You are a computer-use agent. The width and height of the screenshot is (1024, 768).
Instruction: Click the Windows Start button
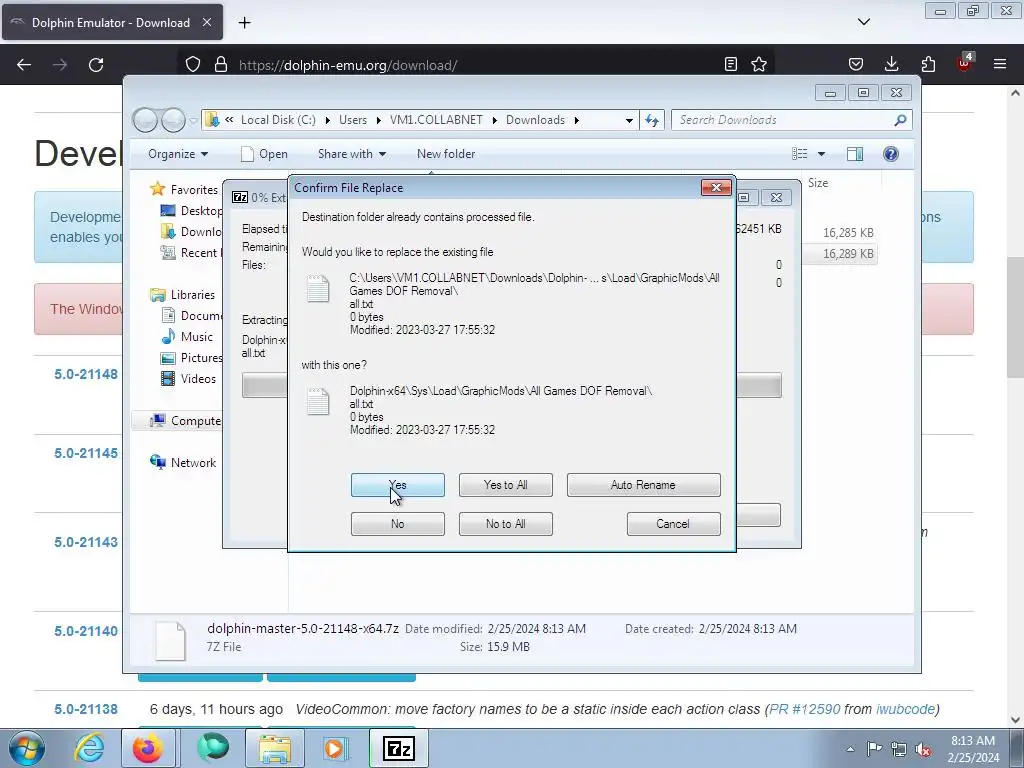click(x=27, y=748)
